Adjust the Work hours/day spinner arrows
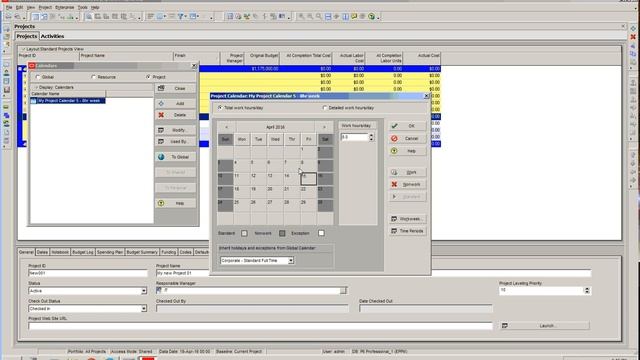Viewport: 640px width, 360px height. pos(371,137)
